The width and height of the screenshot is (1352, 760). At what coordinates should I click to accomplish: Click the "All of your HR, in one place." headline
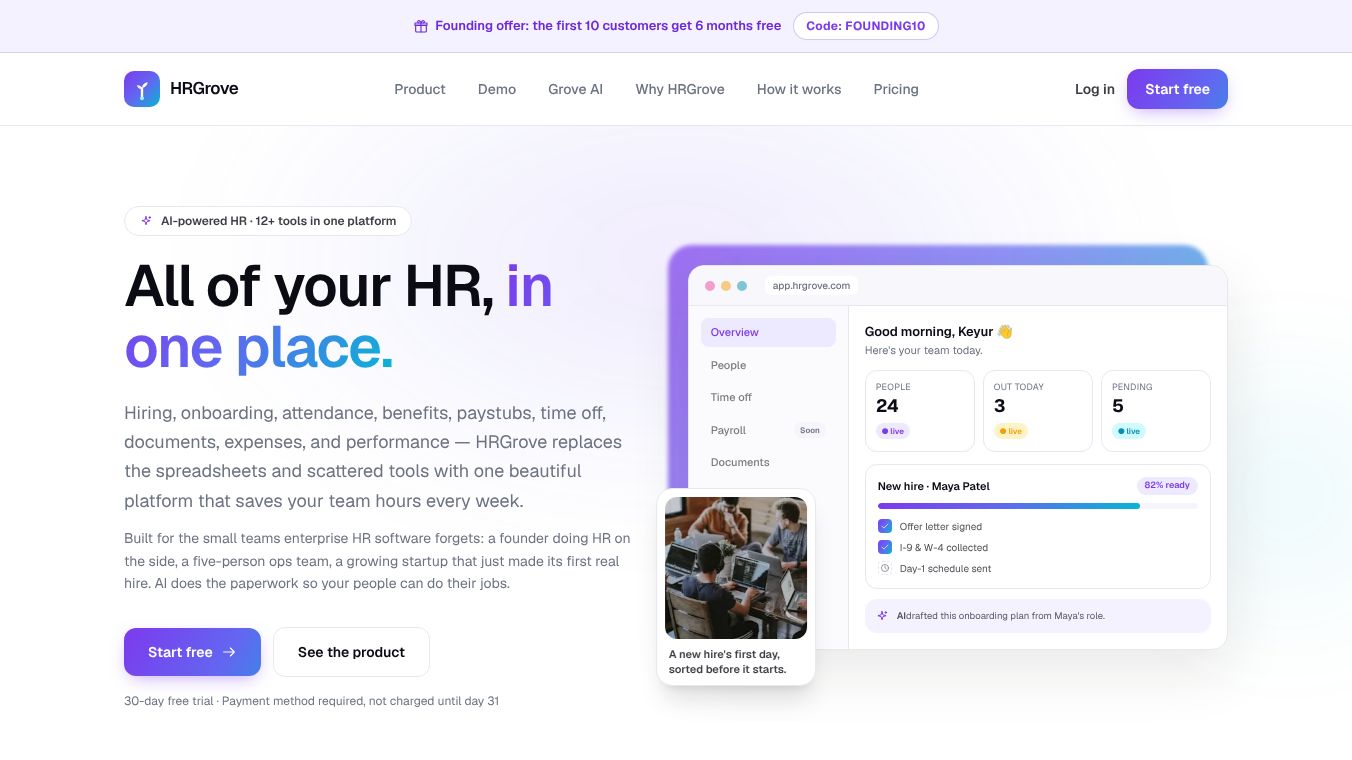click(x=339, y=317)
